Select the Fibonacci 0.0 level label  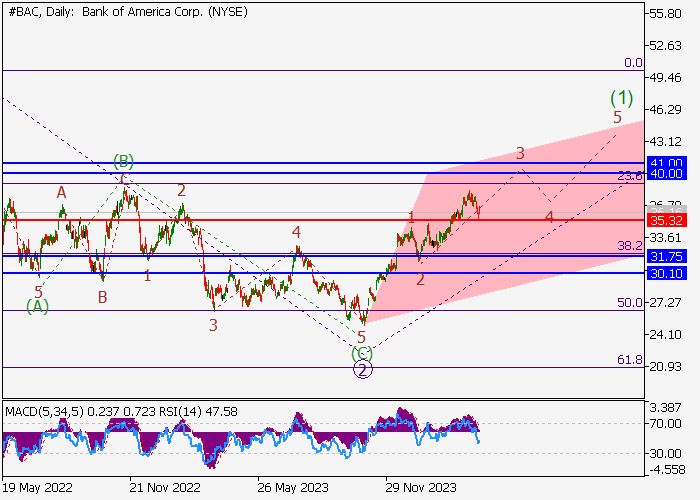[x=633, y=63]
